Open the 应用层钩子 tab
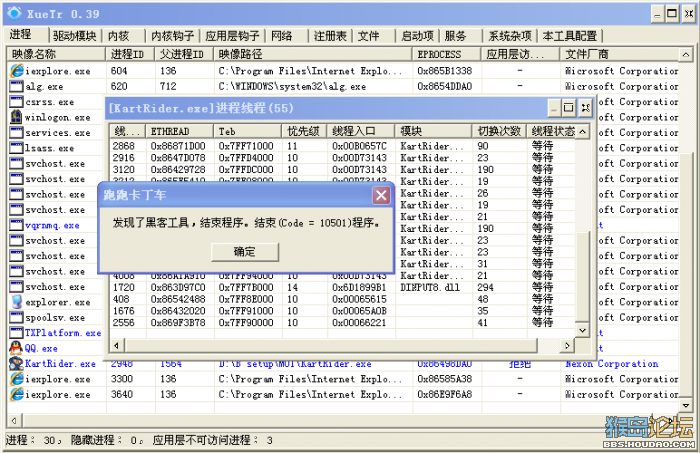Screen dimensions: 700x453 click(x=232, y=36)
